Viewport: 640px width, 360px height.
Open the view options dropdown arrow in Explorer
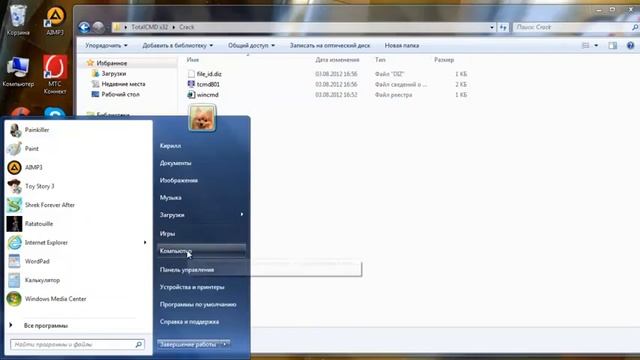596,45
